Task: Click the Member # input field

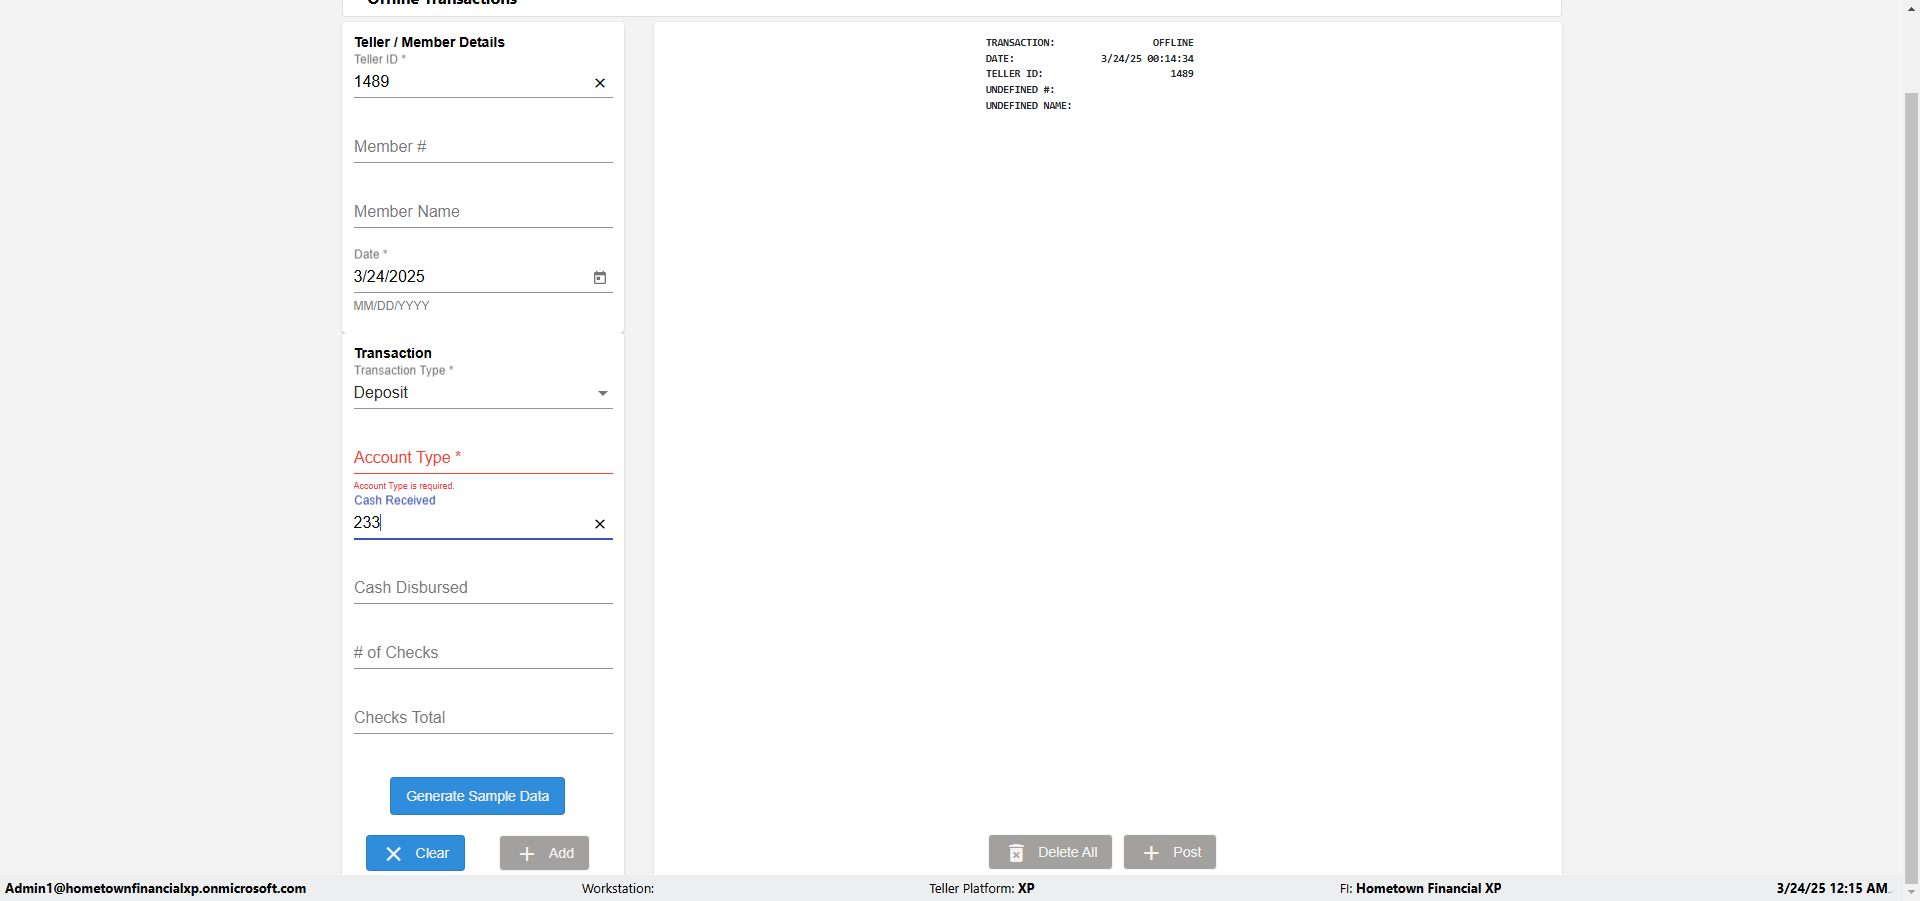Action: pos(483,147)
